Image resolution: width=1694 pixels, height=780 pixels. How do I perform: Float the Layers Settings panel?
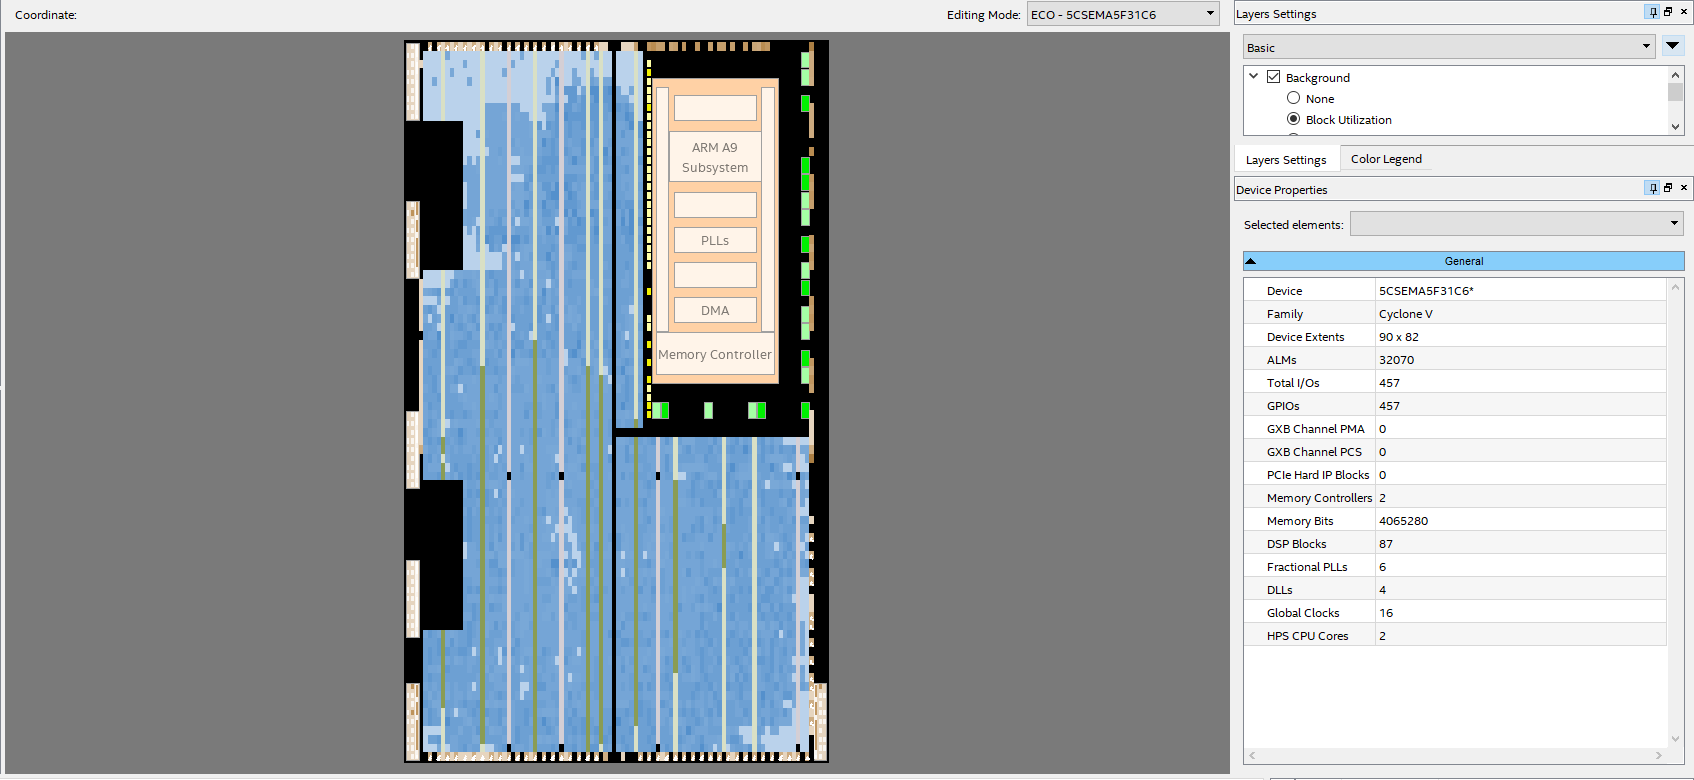pyautogui.click(x=1668, y=12)
